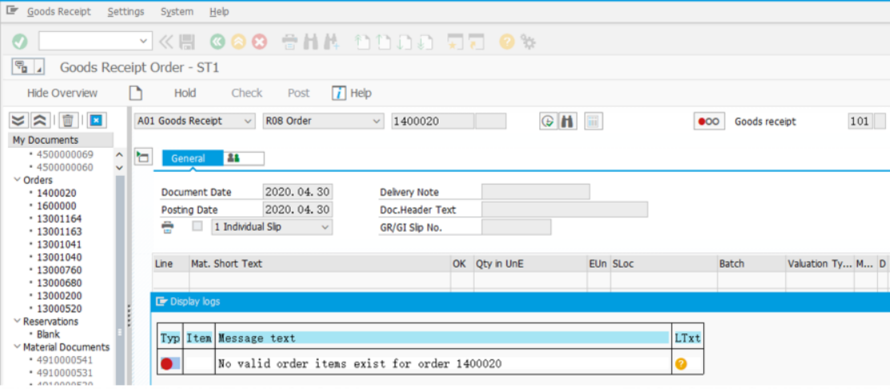Click scroll down arrow in My Documents panel
The image size is (890, 389).
click(x=119, y=168)
